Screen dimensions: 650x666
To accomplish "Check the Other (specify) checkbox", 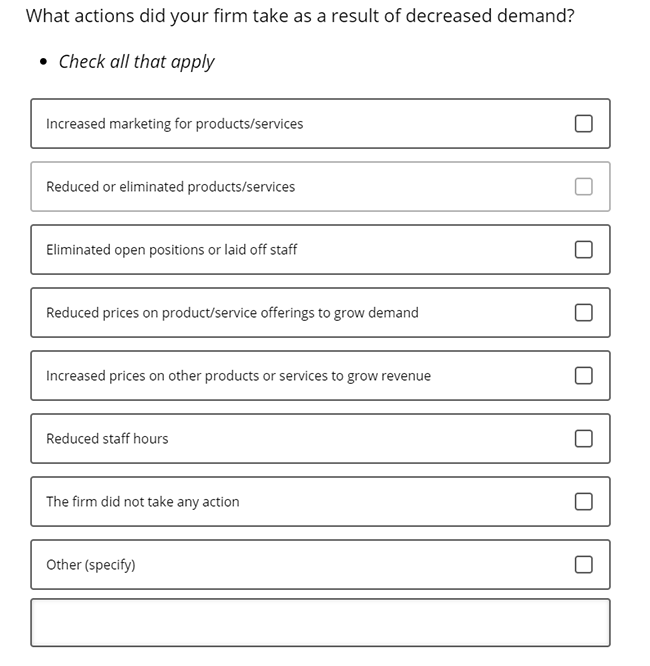I will tap(583, 564).
